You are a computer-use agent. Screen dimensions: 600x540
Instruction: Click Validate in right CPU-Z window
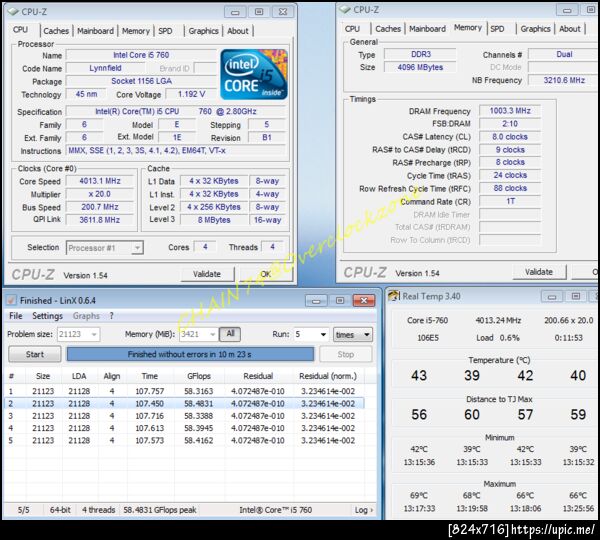(x=539, y=272)
